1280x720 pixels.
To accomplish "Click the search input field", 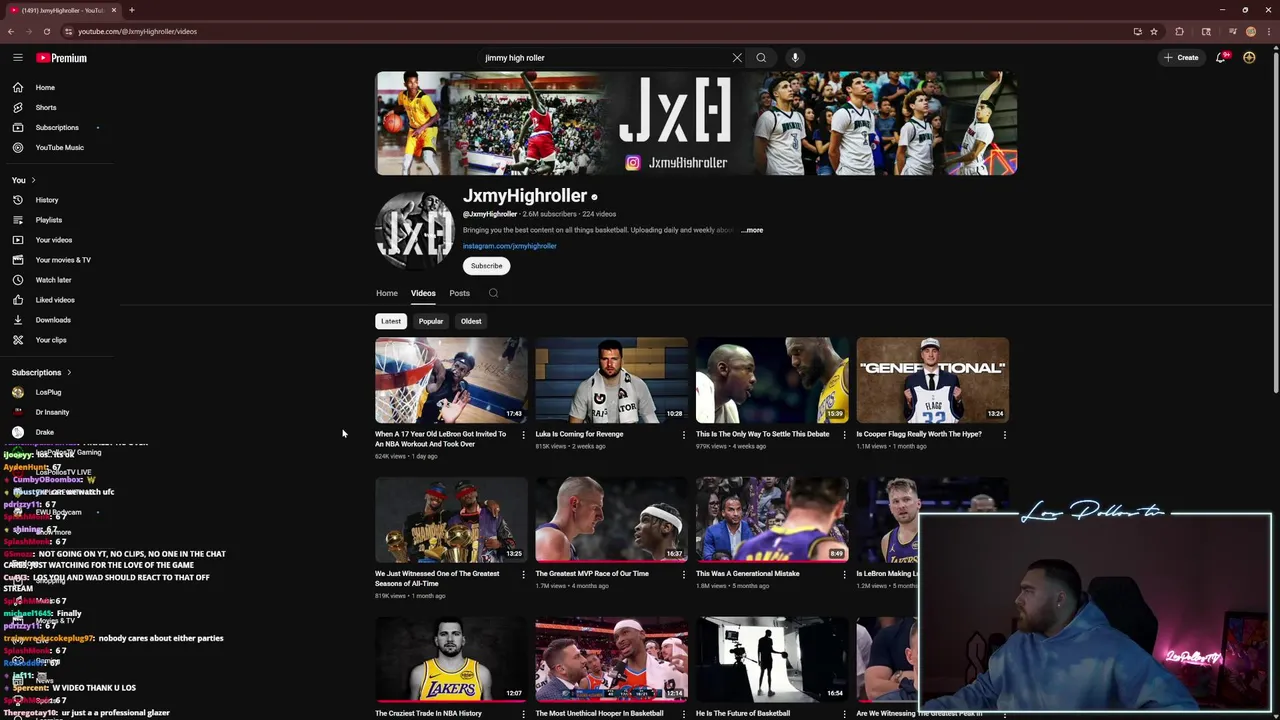I will click(x=605, y=58).
